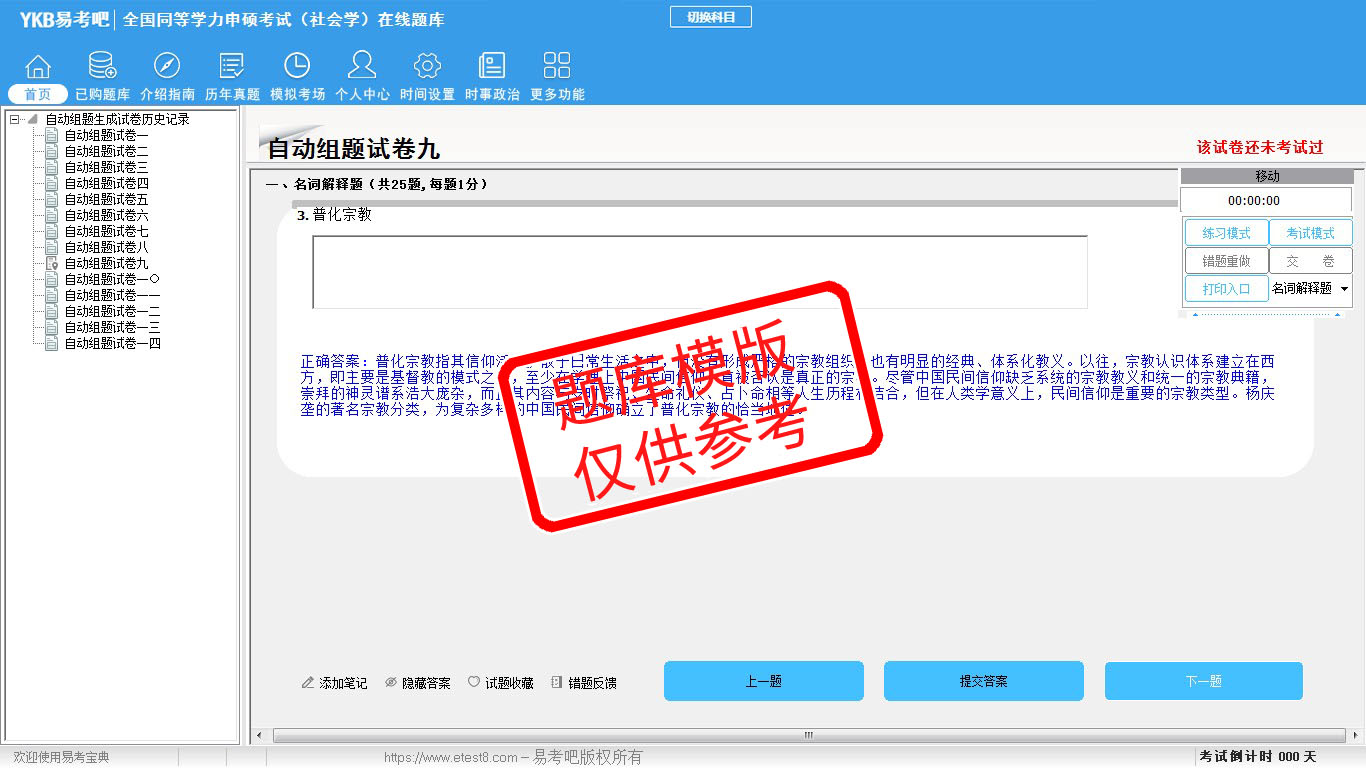Favorite this question with 试题收藏
The image size is (1366, 768).
(501, 683)
